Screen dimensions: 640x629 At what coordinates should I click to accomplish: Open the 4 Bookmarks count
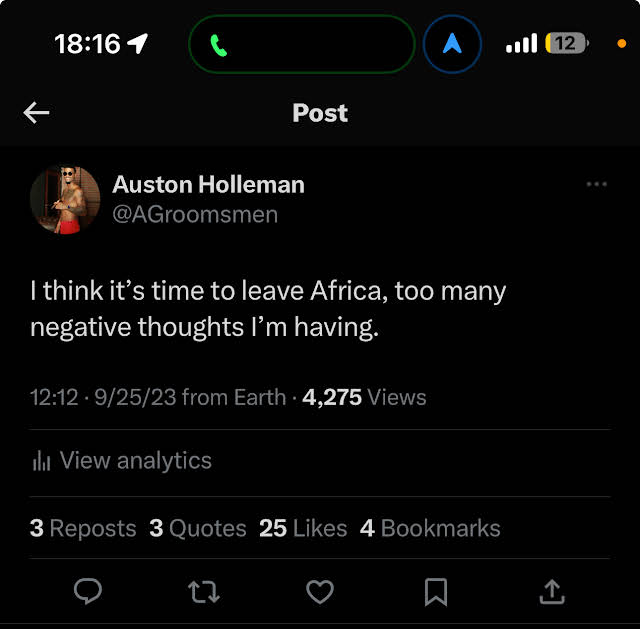click(x=430, y=528)
